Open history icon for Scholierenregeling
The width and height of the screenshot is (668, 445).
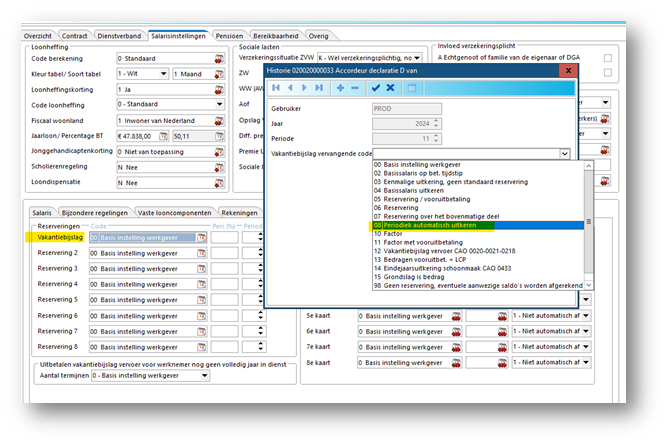(219, 167)
